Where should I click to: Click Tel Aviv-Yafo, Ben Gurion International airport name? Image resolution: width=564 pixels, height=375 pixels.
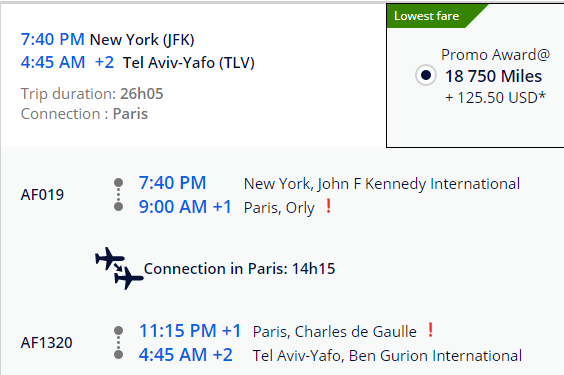pyautogui.click(x=387, y=356)
